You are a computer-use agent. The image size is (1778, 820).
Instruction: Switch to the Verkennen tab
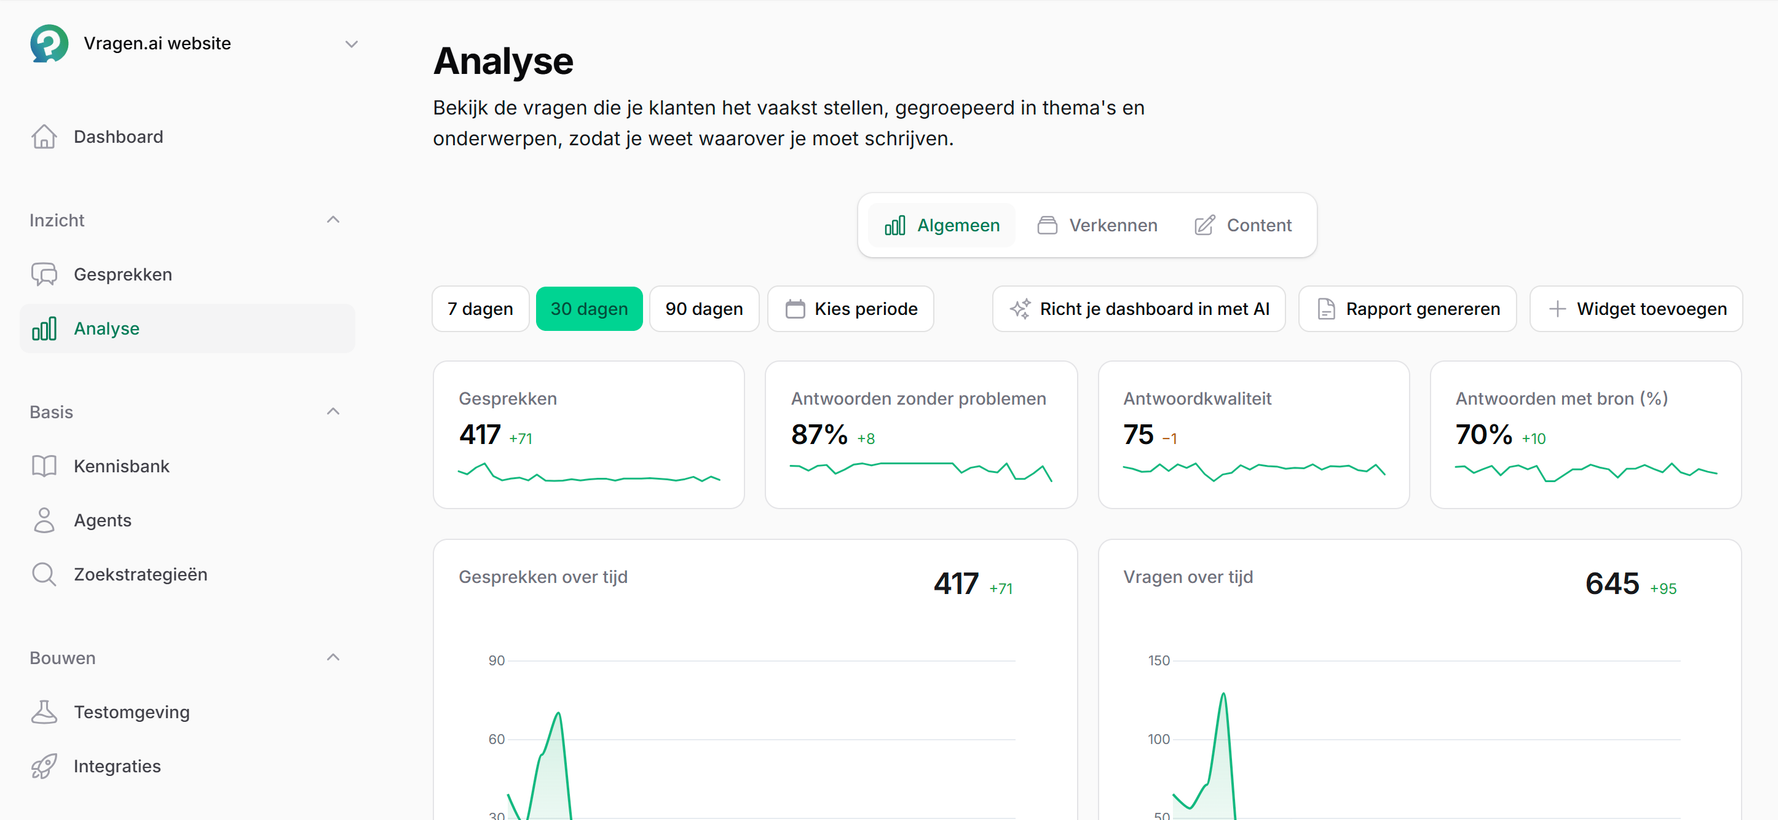point(1097,225)
